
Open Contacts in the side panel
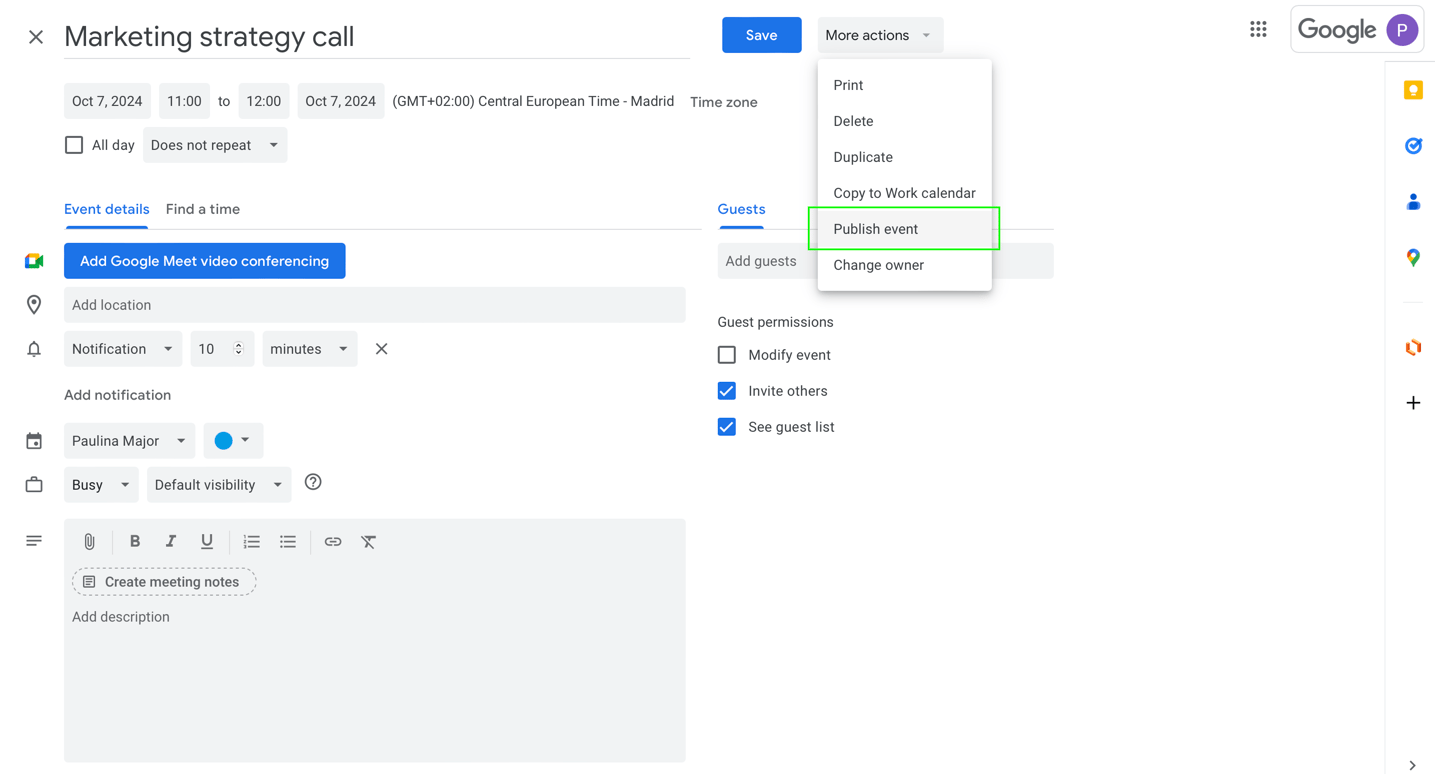[x=1413, y=202]
